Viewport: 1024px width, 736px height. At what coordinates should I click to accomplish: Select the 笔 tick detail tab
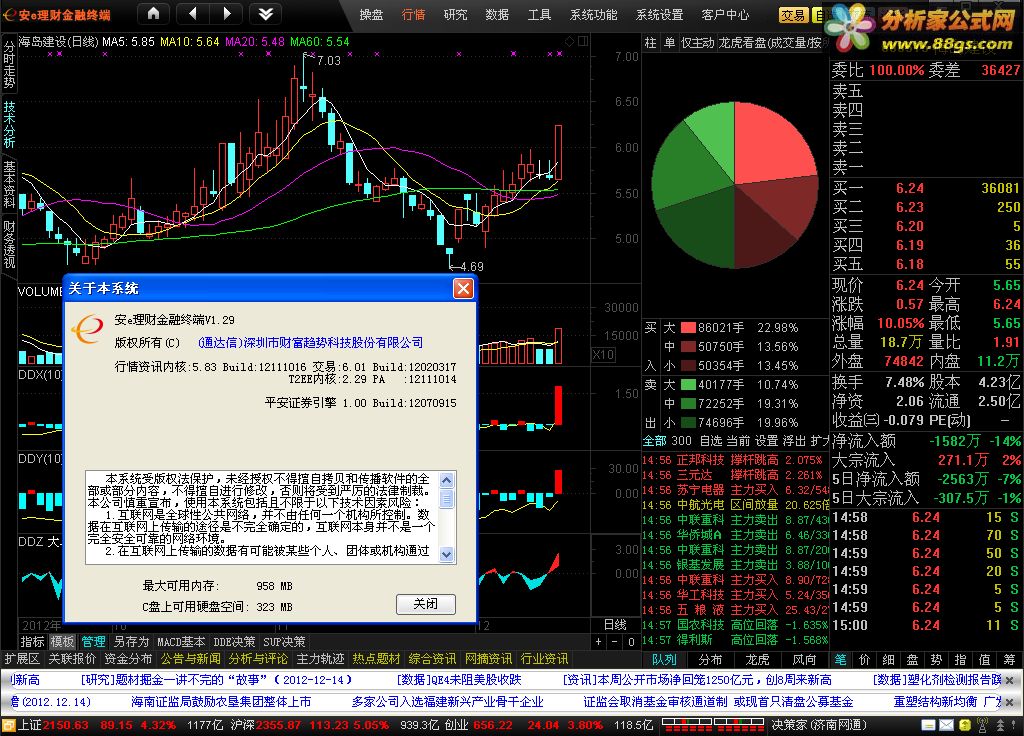[840, 660]
